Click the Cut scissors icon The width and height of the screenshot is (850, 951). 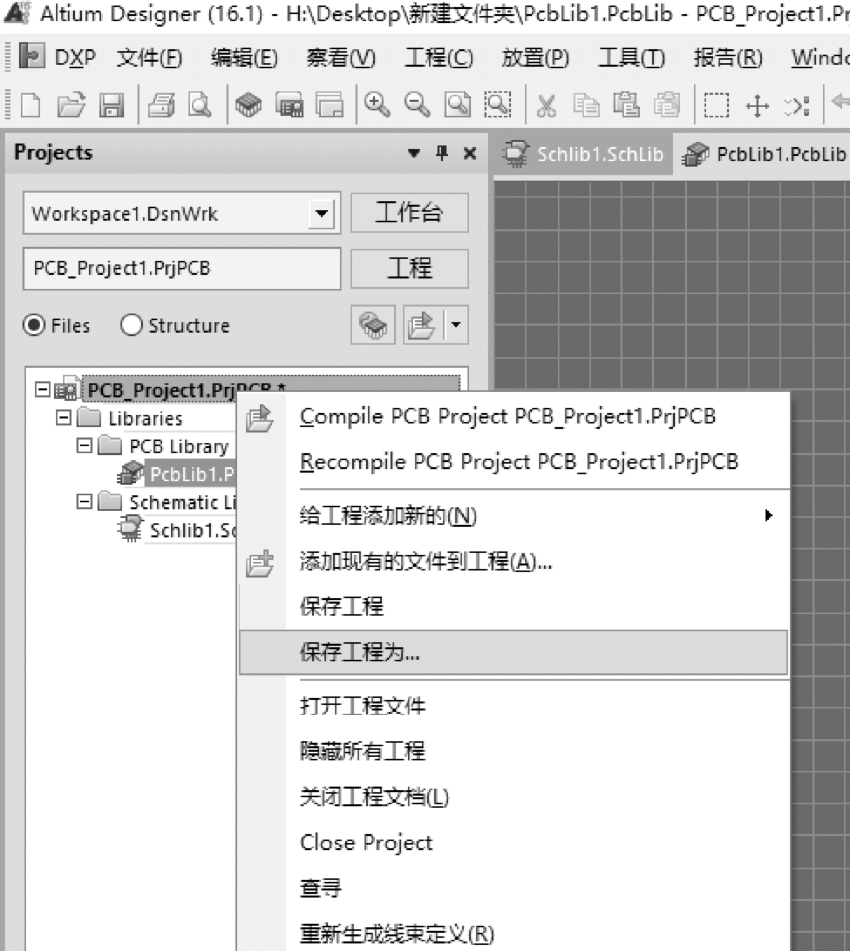(546, 106)
